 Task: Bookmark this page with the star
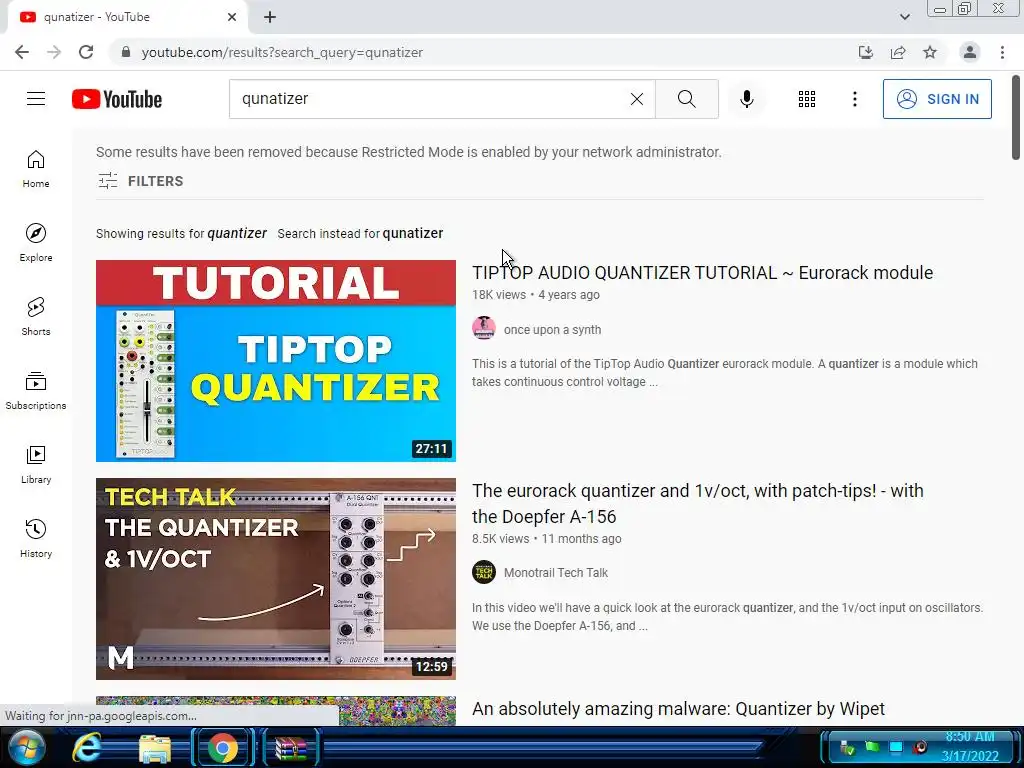930,52
